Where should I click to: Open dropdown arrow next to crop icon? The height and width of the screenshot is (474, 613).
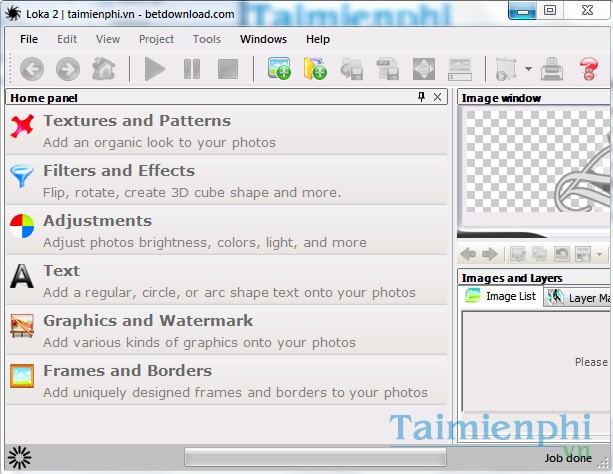coord(528,69)
